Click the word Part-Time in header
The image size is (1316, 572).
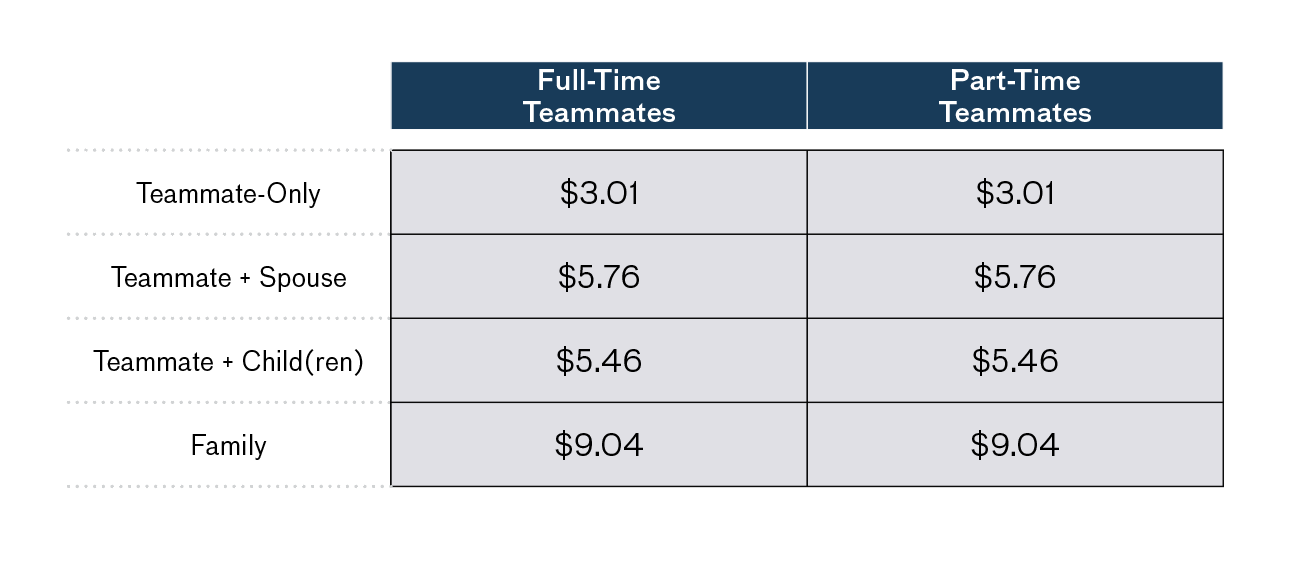[1015, 80]
